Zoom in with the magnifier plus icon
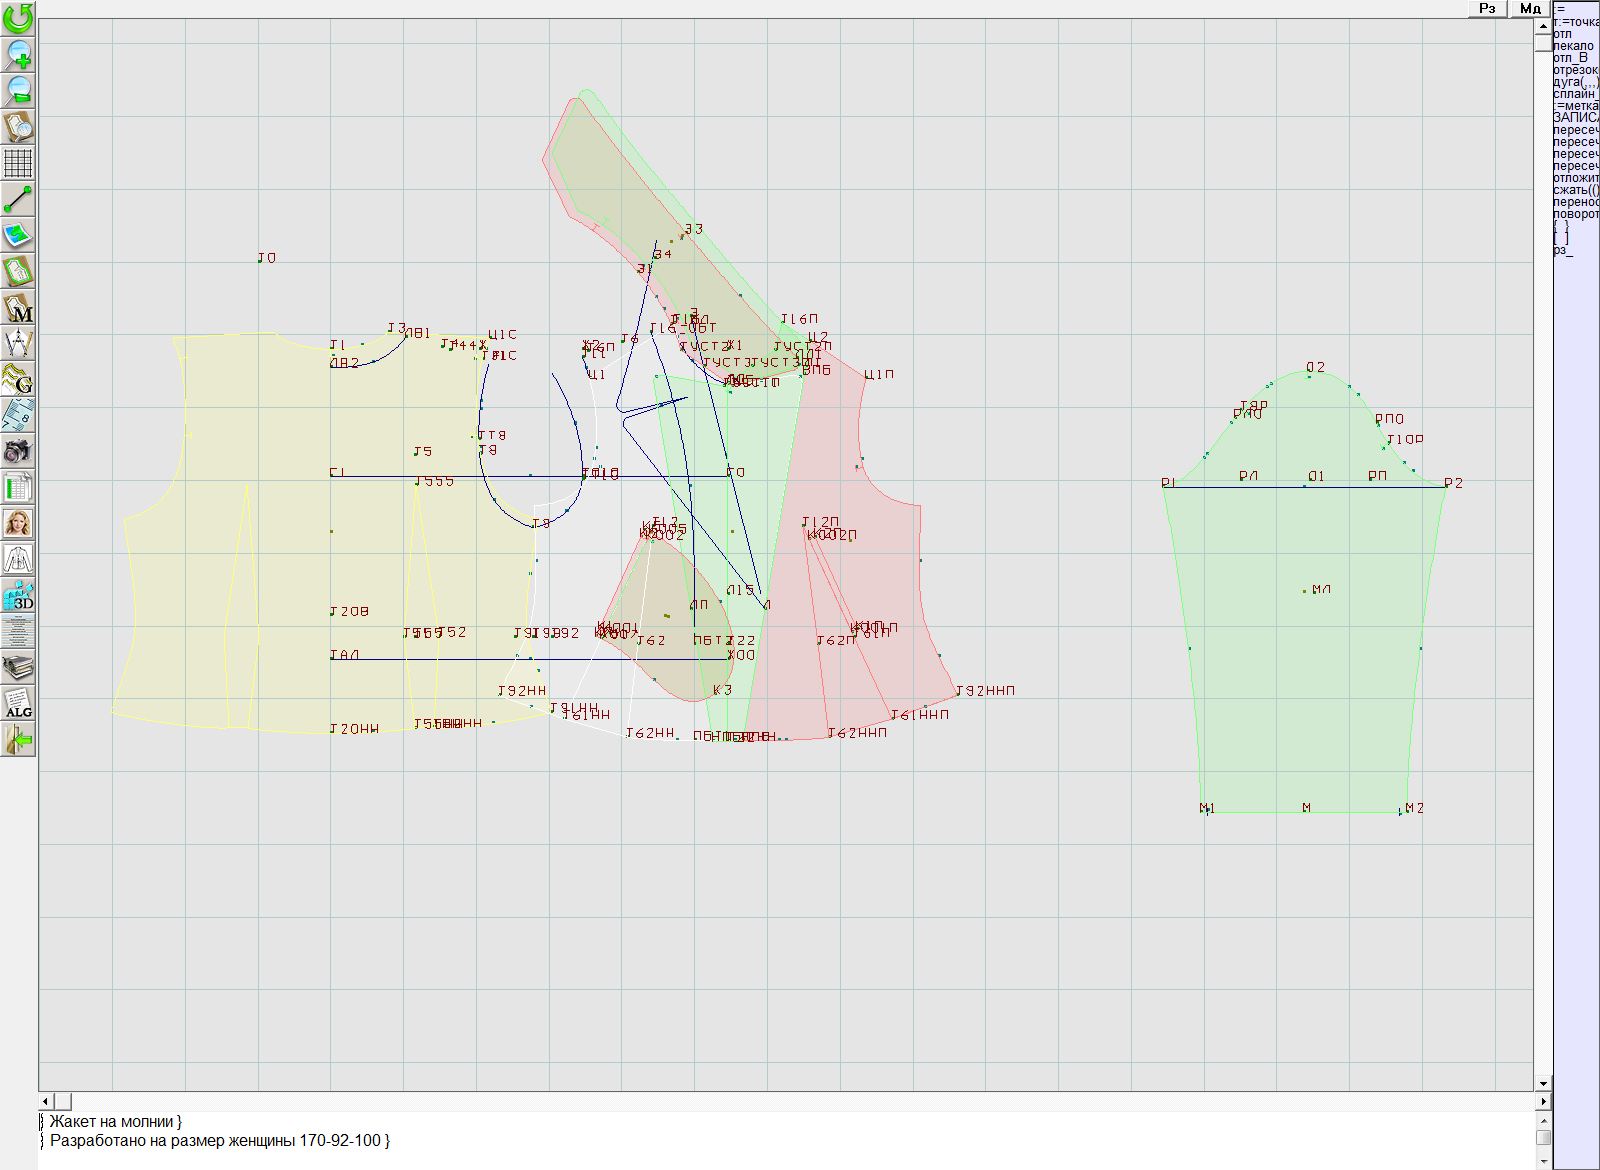1600x1170 pixels. click(18, 54)
